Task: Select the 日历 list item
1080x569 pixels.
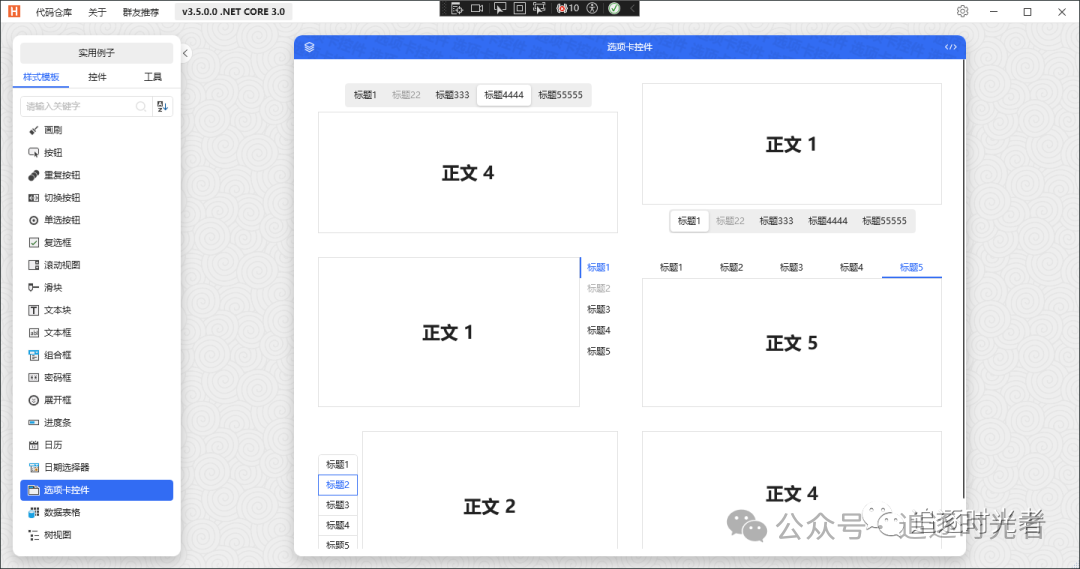Action: point(96,445)
